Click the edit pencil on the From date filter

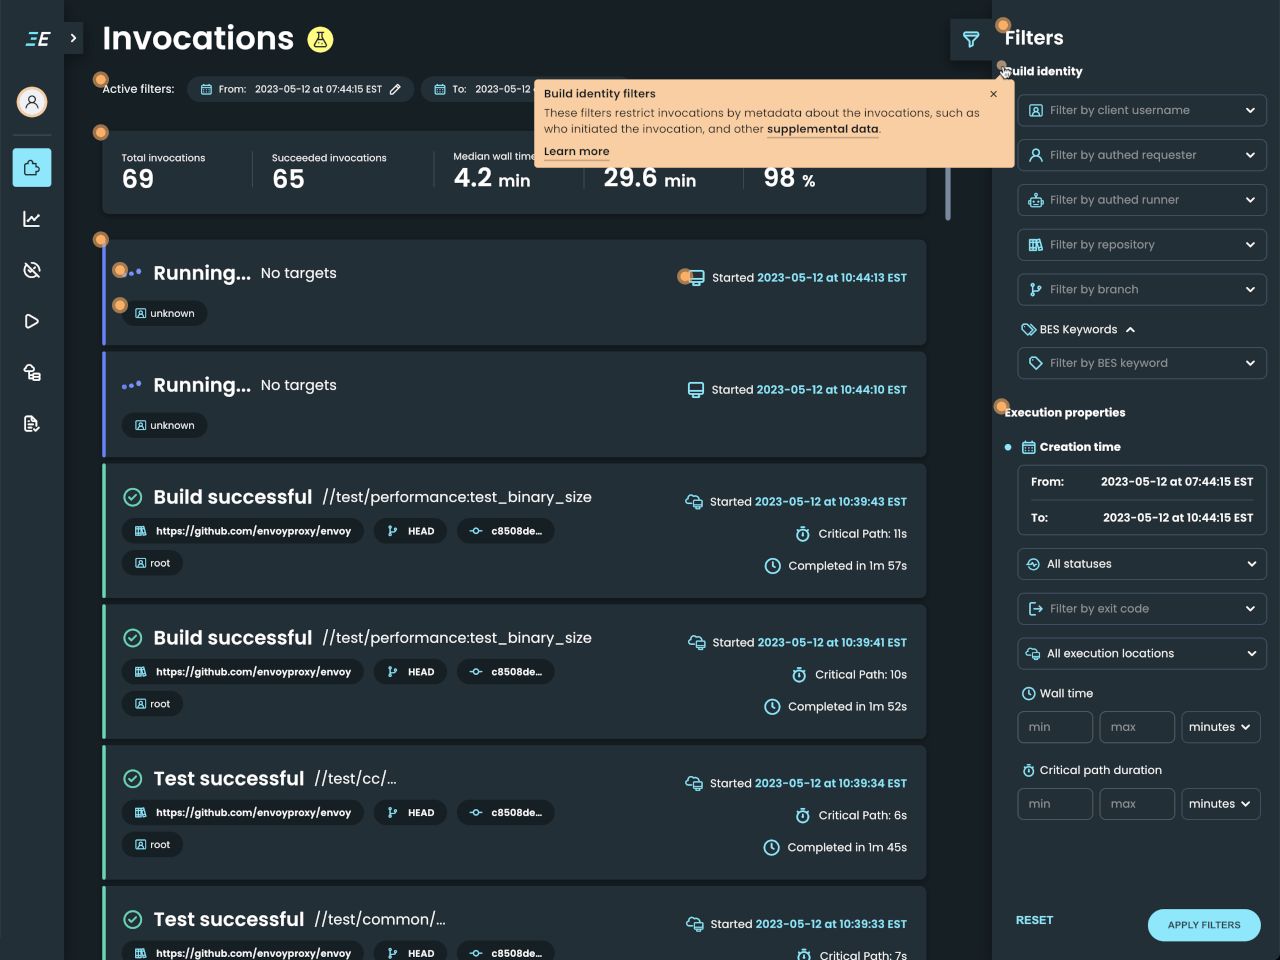395,88
